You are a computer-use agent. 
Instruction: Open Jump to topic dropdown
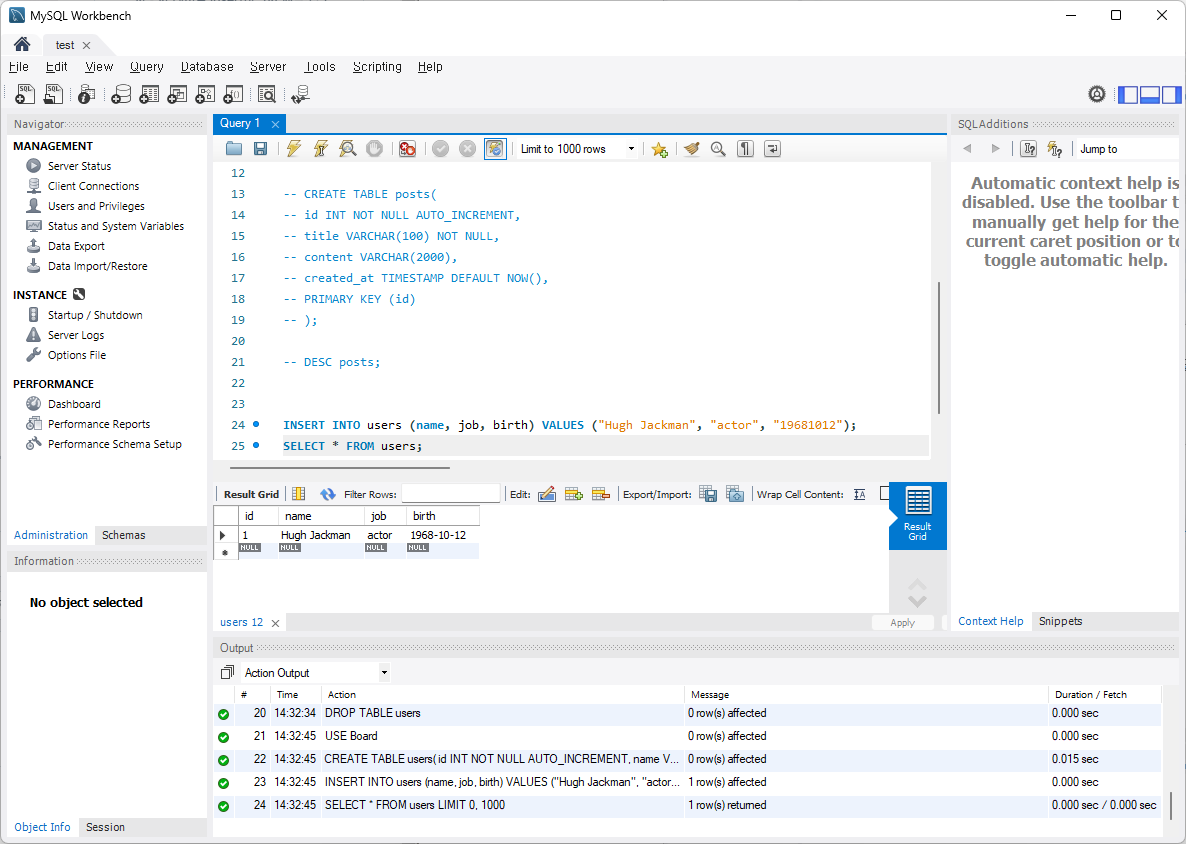point(1129,149)
